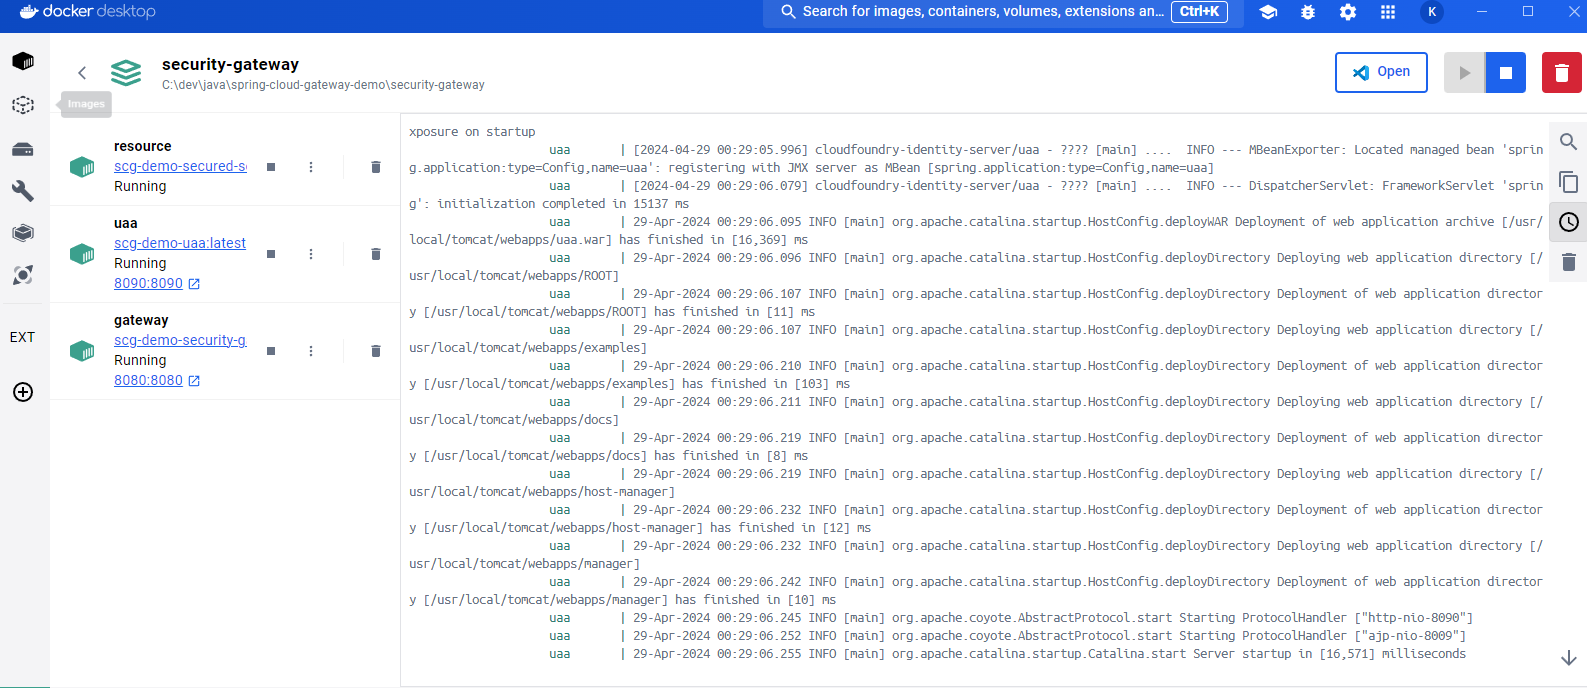Open Images section in sidebar

pos(23,105)
